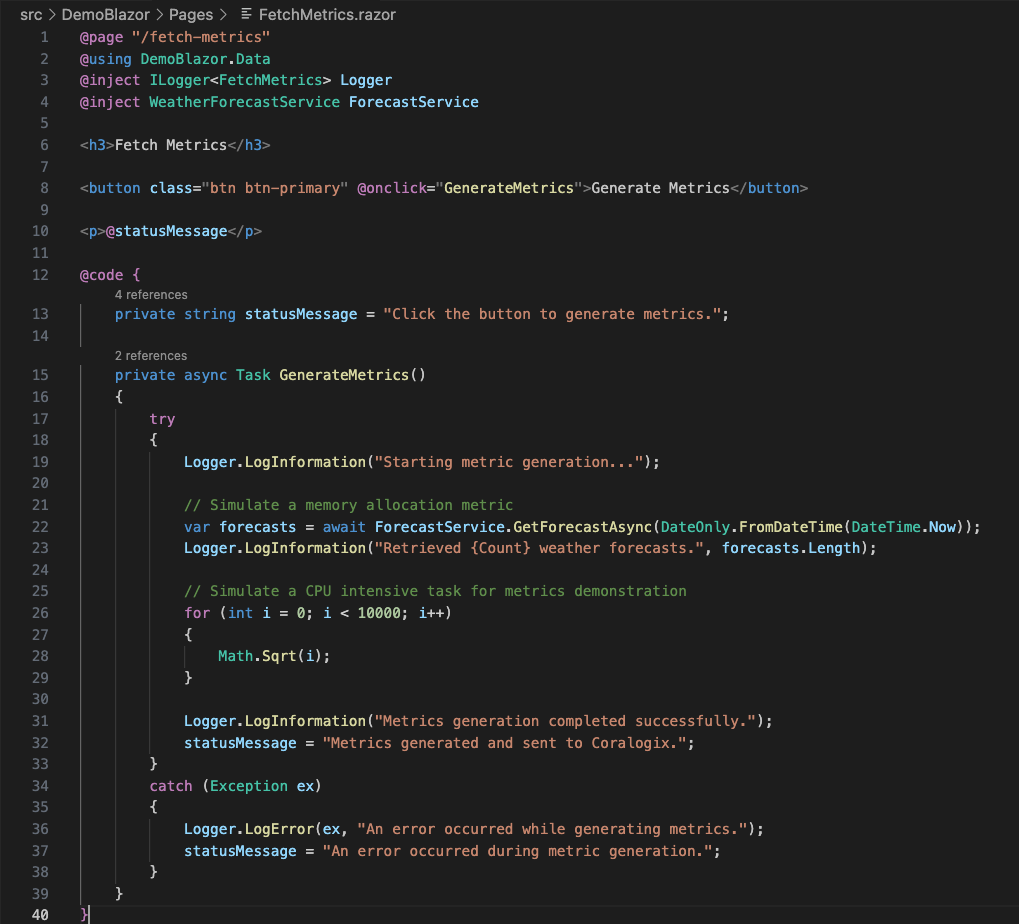Viewport: 1019px width, 924px height.
Task: Click line number 40 in the gutter
Action: tap(40, 914)
